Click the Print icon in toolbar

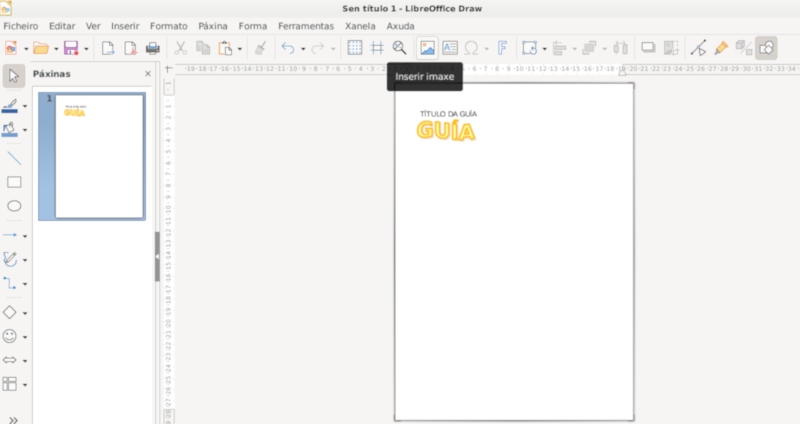coord(153,47)
